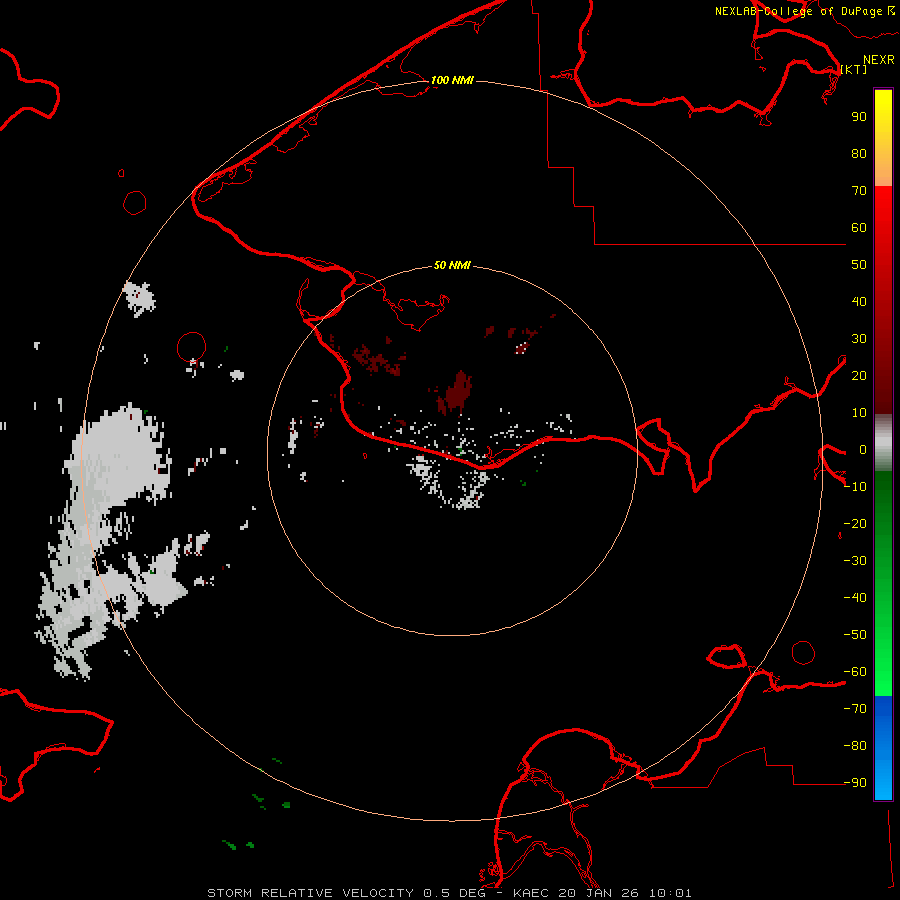900x900 pixels.
Task: Click the 80 value on velocity scale
Action: click(x=859, y=154)
